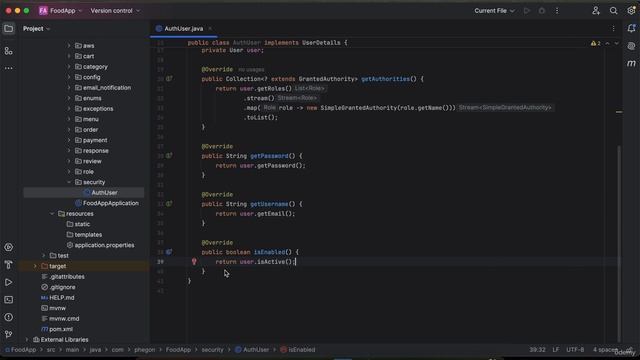
Task: Open the Notifications bell icon
Action: pos(631,28)
